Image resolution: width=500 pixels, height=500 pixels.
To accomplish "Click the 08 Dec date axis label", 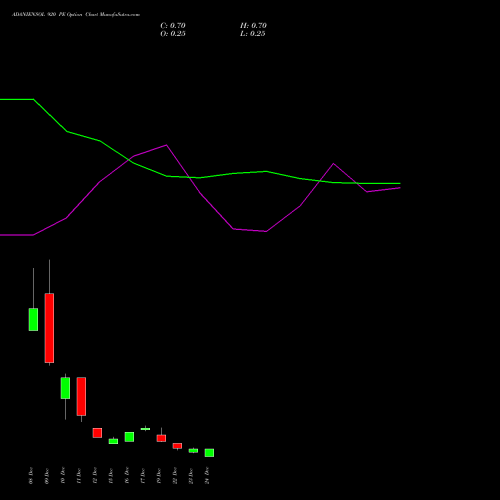I will tap(31, 476).
